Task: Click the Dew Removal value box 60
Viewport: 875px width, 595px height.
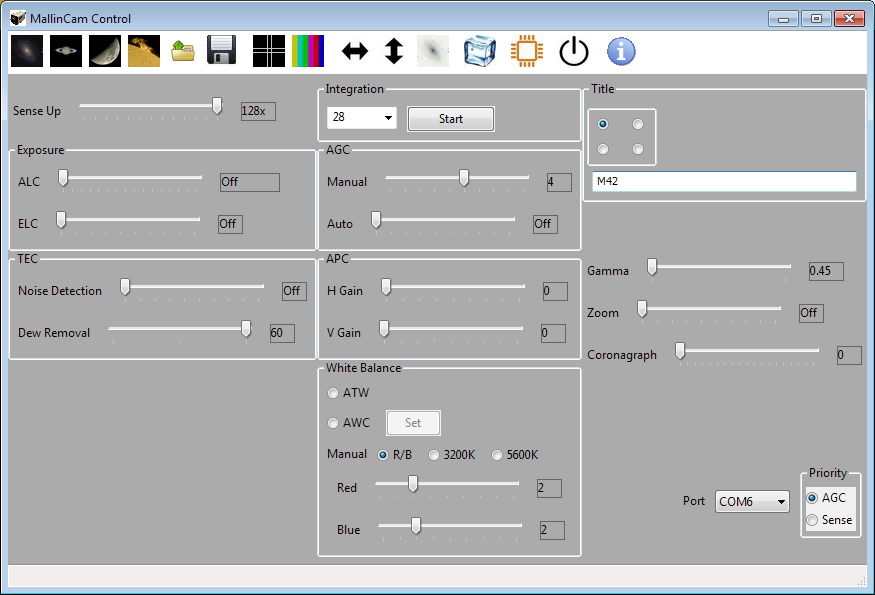Action: click(x=282, y=333)
